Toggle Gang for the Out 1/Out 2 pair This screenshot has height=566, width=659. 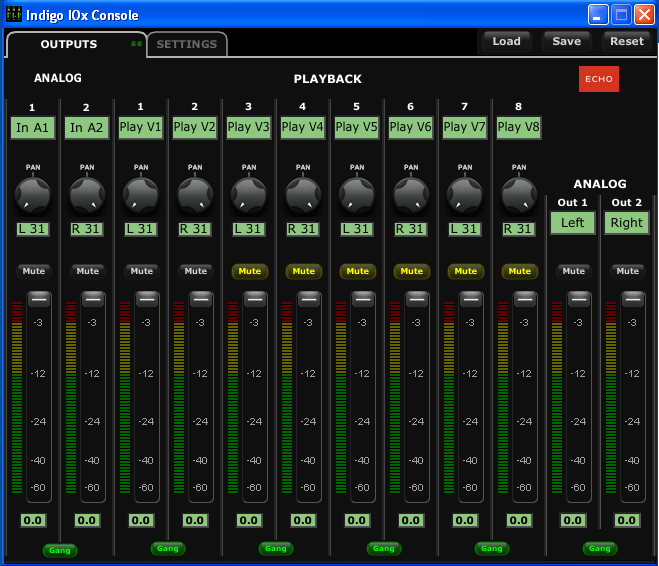pyautogui.click(x=600, y=548)
